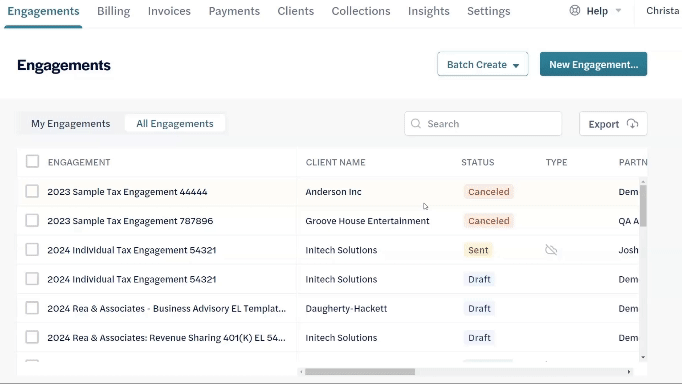Viewport: 682px width, 384px height.
Task: Click the Search input field
Action: point(483,124)
